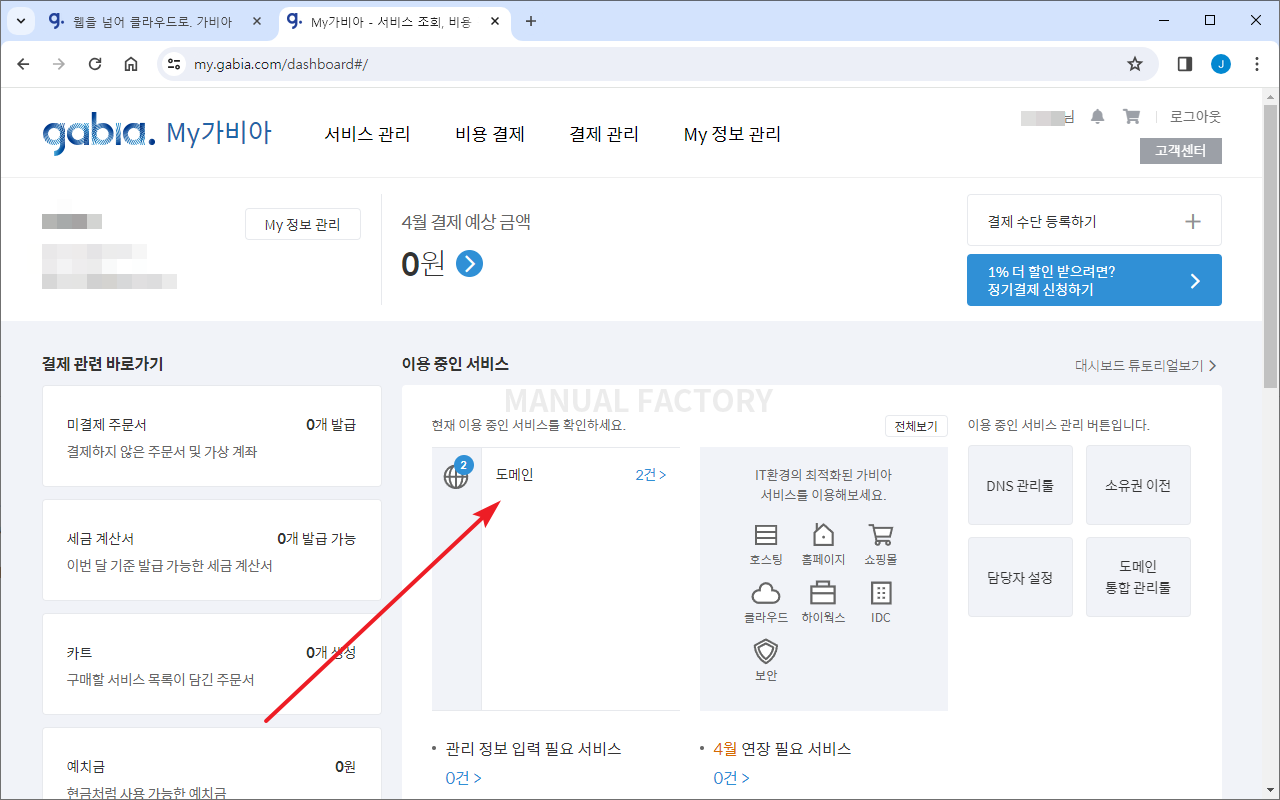The image size is (1280, 800).
Task: Open the IDC service icon
Action: pos(881,602)
